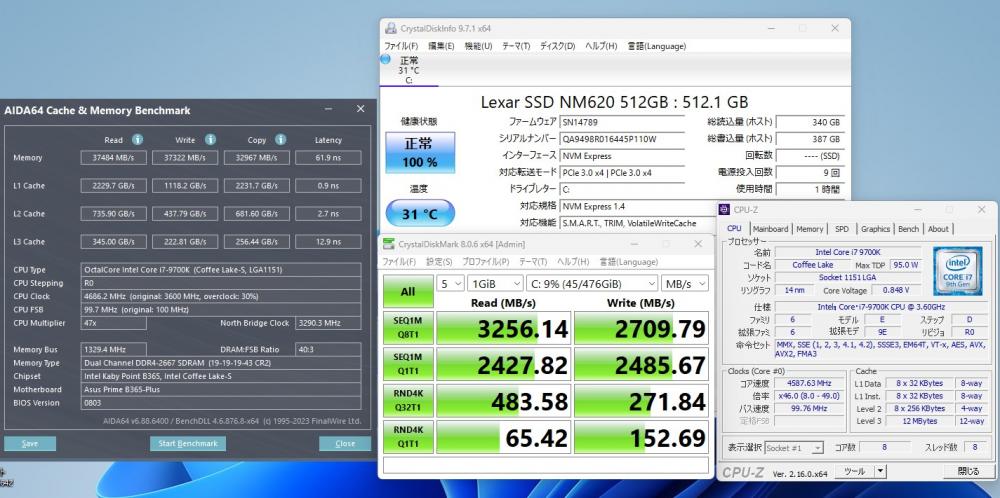Run the SEQ1M Q8T1 test button

point(408,328)
